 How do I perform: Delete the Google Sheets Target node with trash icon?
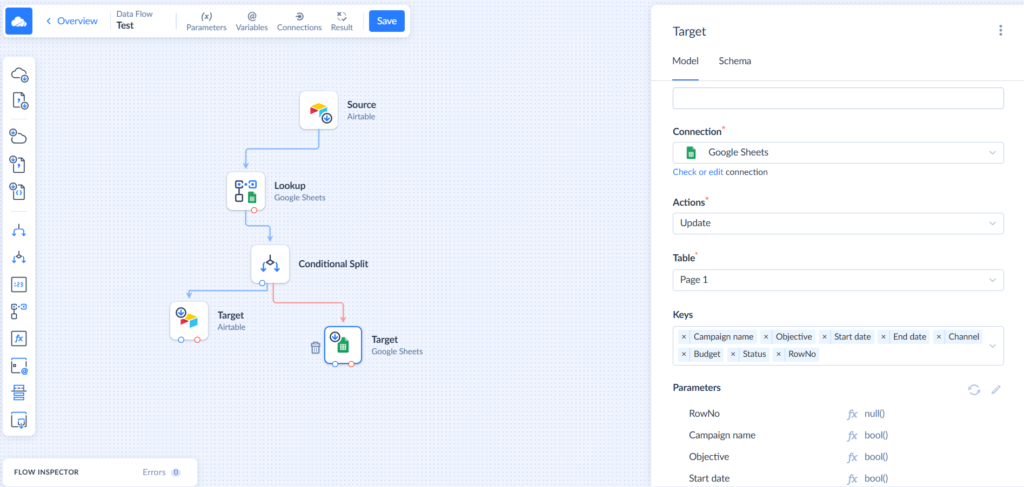click(x=315, y=347)
